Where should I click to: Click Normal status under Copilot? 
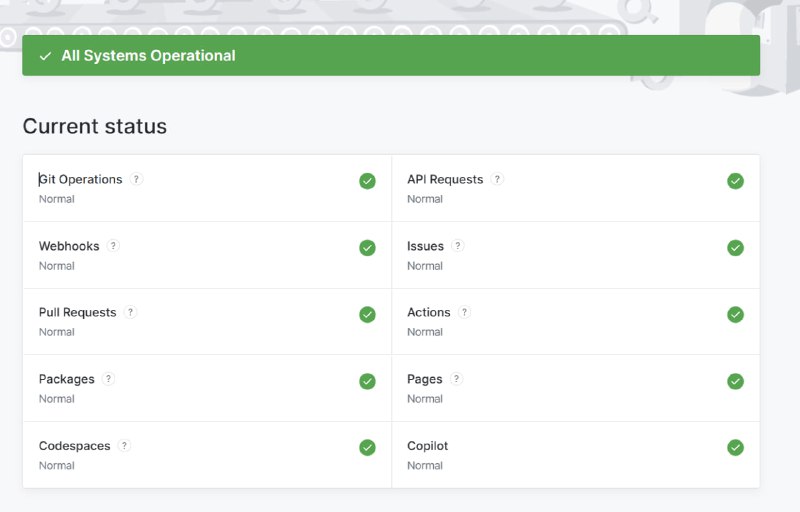425,466
